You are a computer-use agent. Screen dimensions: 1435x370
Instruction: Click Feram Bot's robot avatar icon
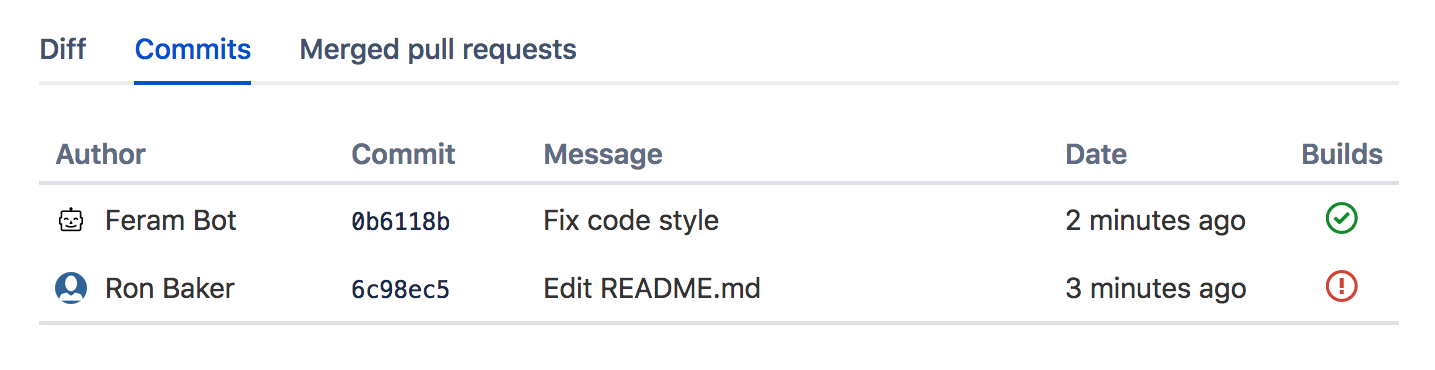pyautogui.click(x=70, y=220)
